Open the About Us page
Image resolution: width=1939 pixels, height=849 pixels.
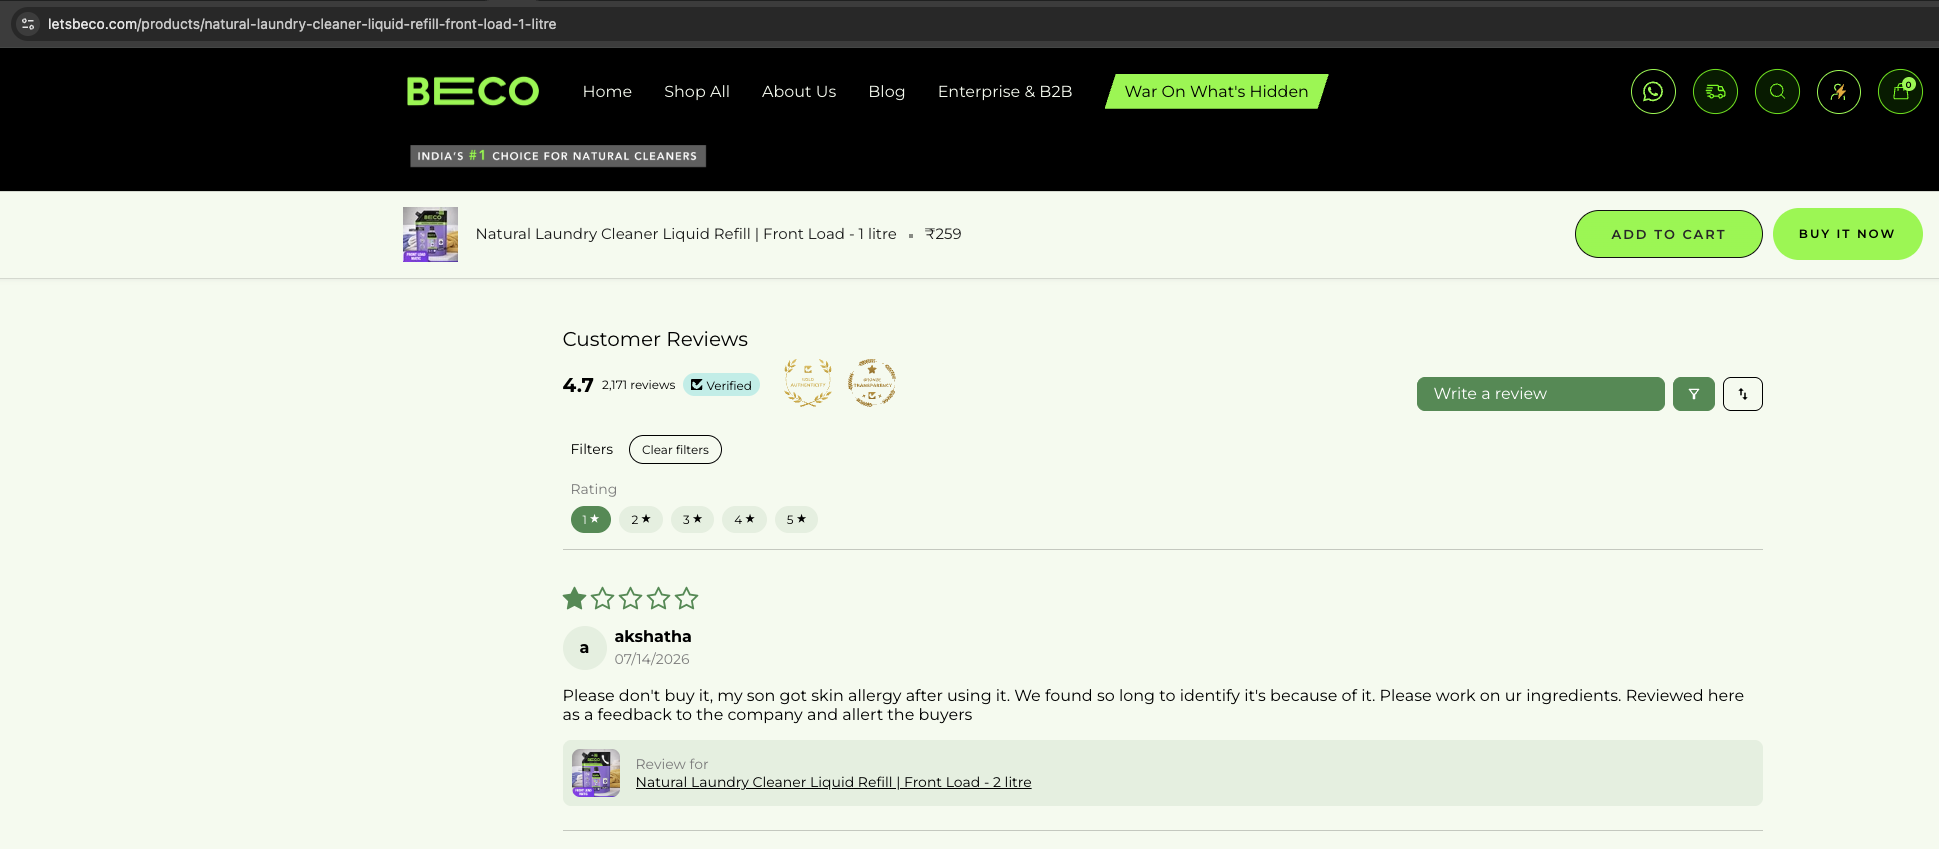pos(799,92)
